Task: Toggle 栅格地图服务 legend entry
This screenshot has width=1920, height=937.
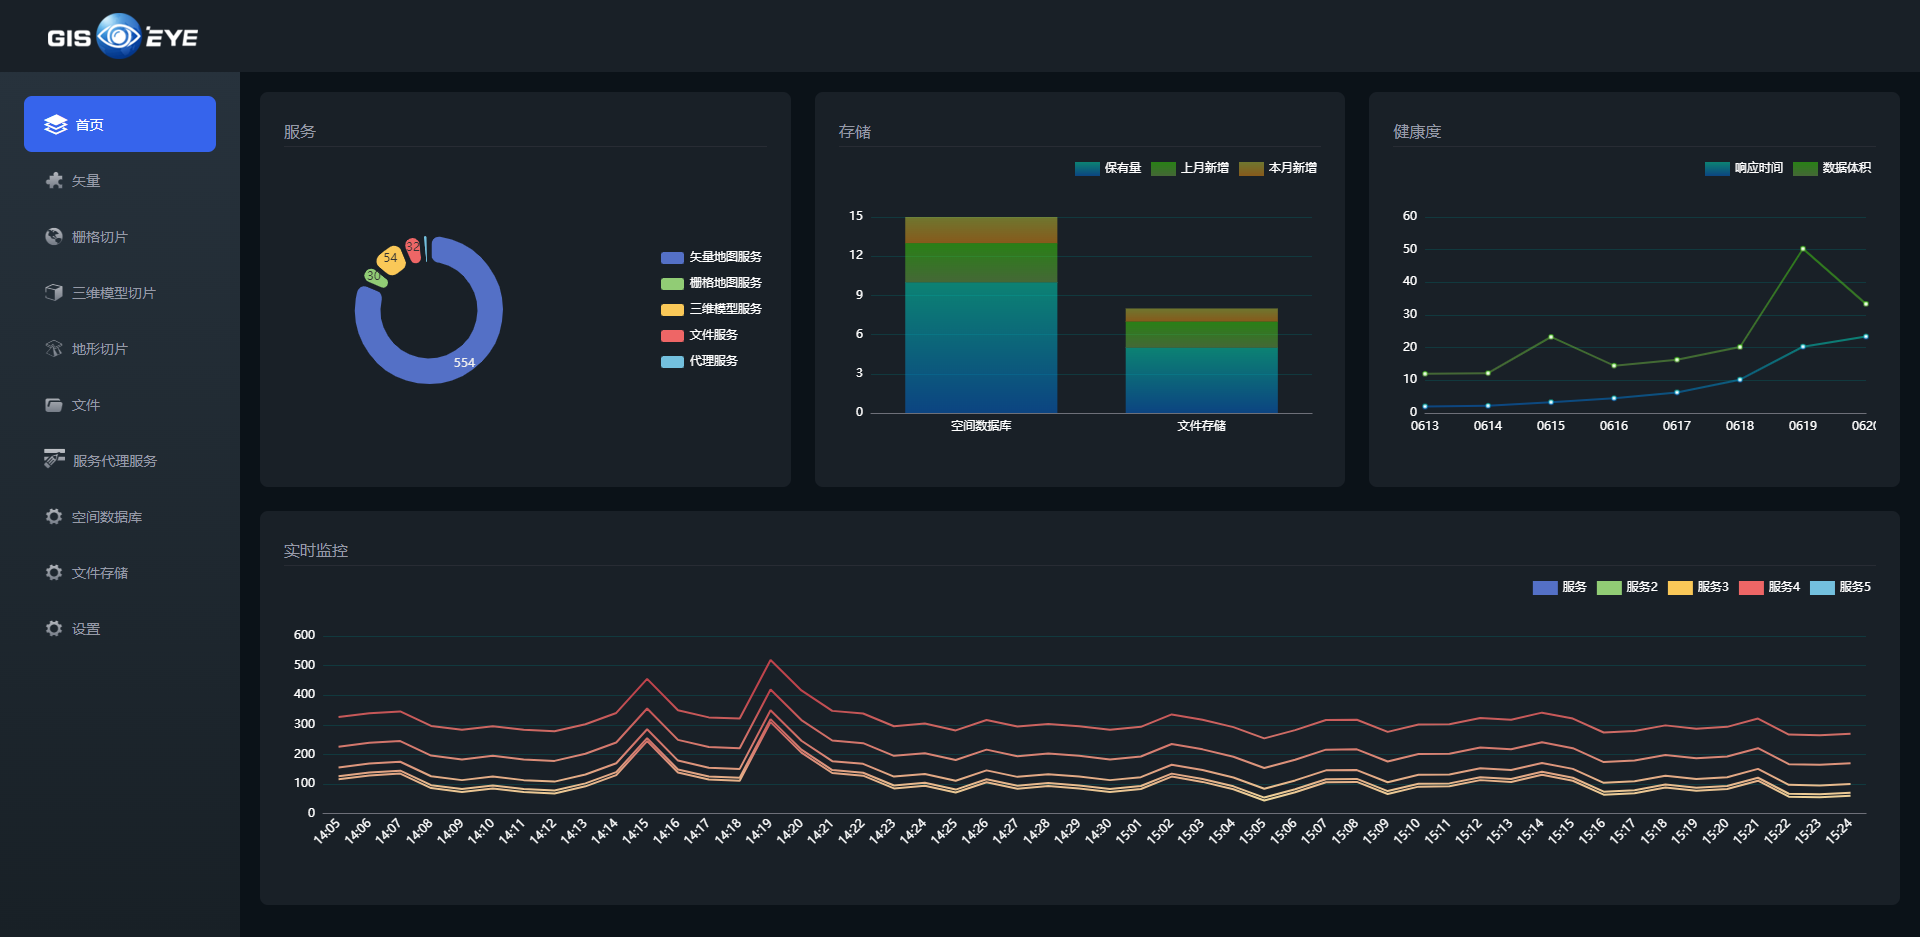Action: pos(711,283)
